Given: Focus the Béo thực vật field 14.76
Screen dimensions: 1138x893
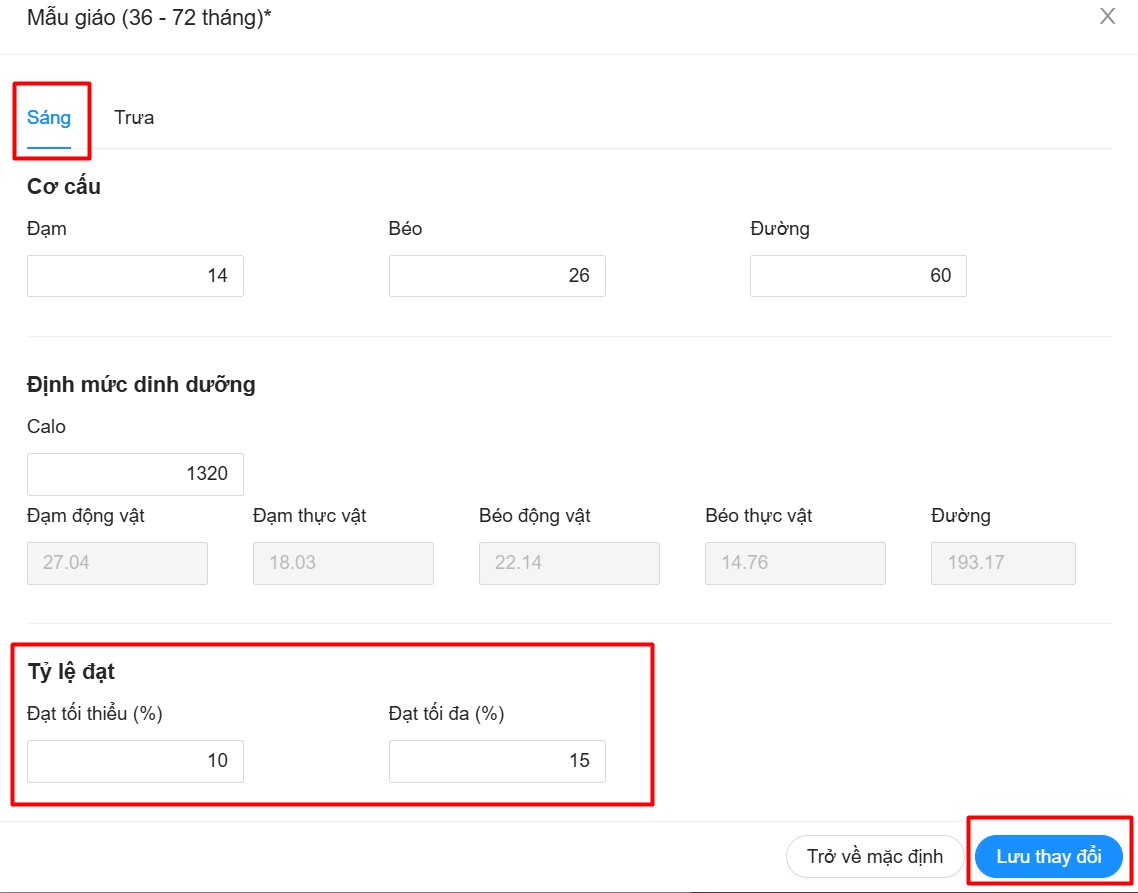Looking at the screenshot, I should click(795, 563).
